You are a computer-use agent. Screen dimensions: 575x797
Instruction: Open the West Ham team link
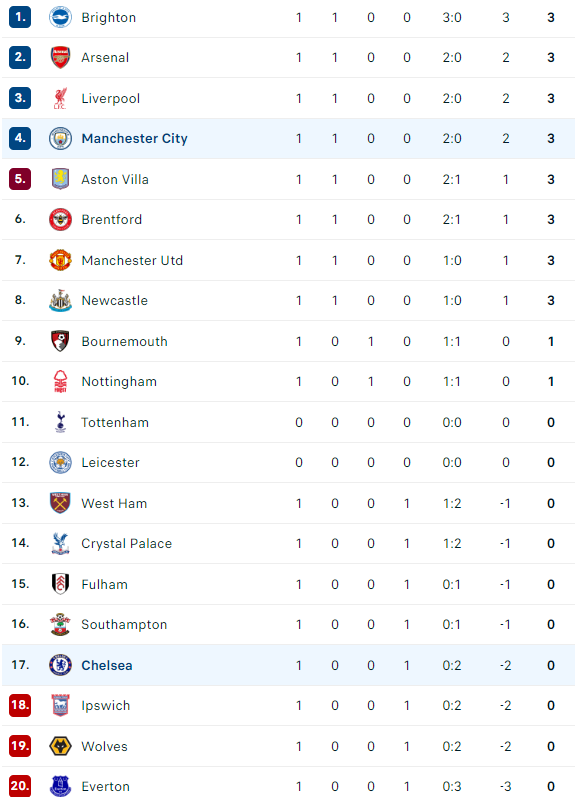click(114, 503)
